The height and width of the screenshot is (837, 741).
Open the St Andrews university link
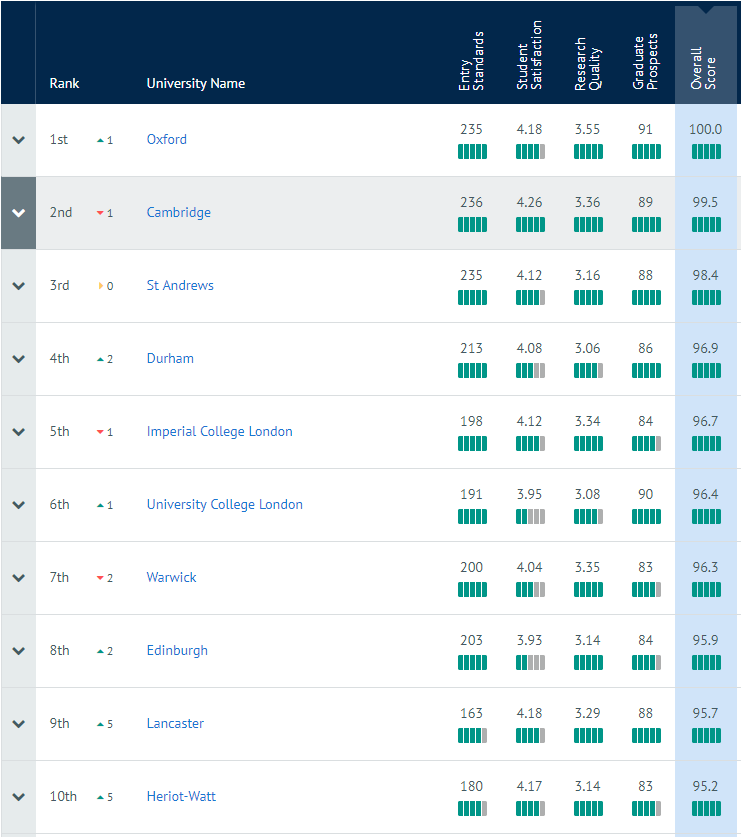coord(180,286)
